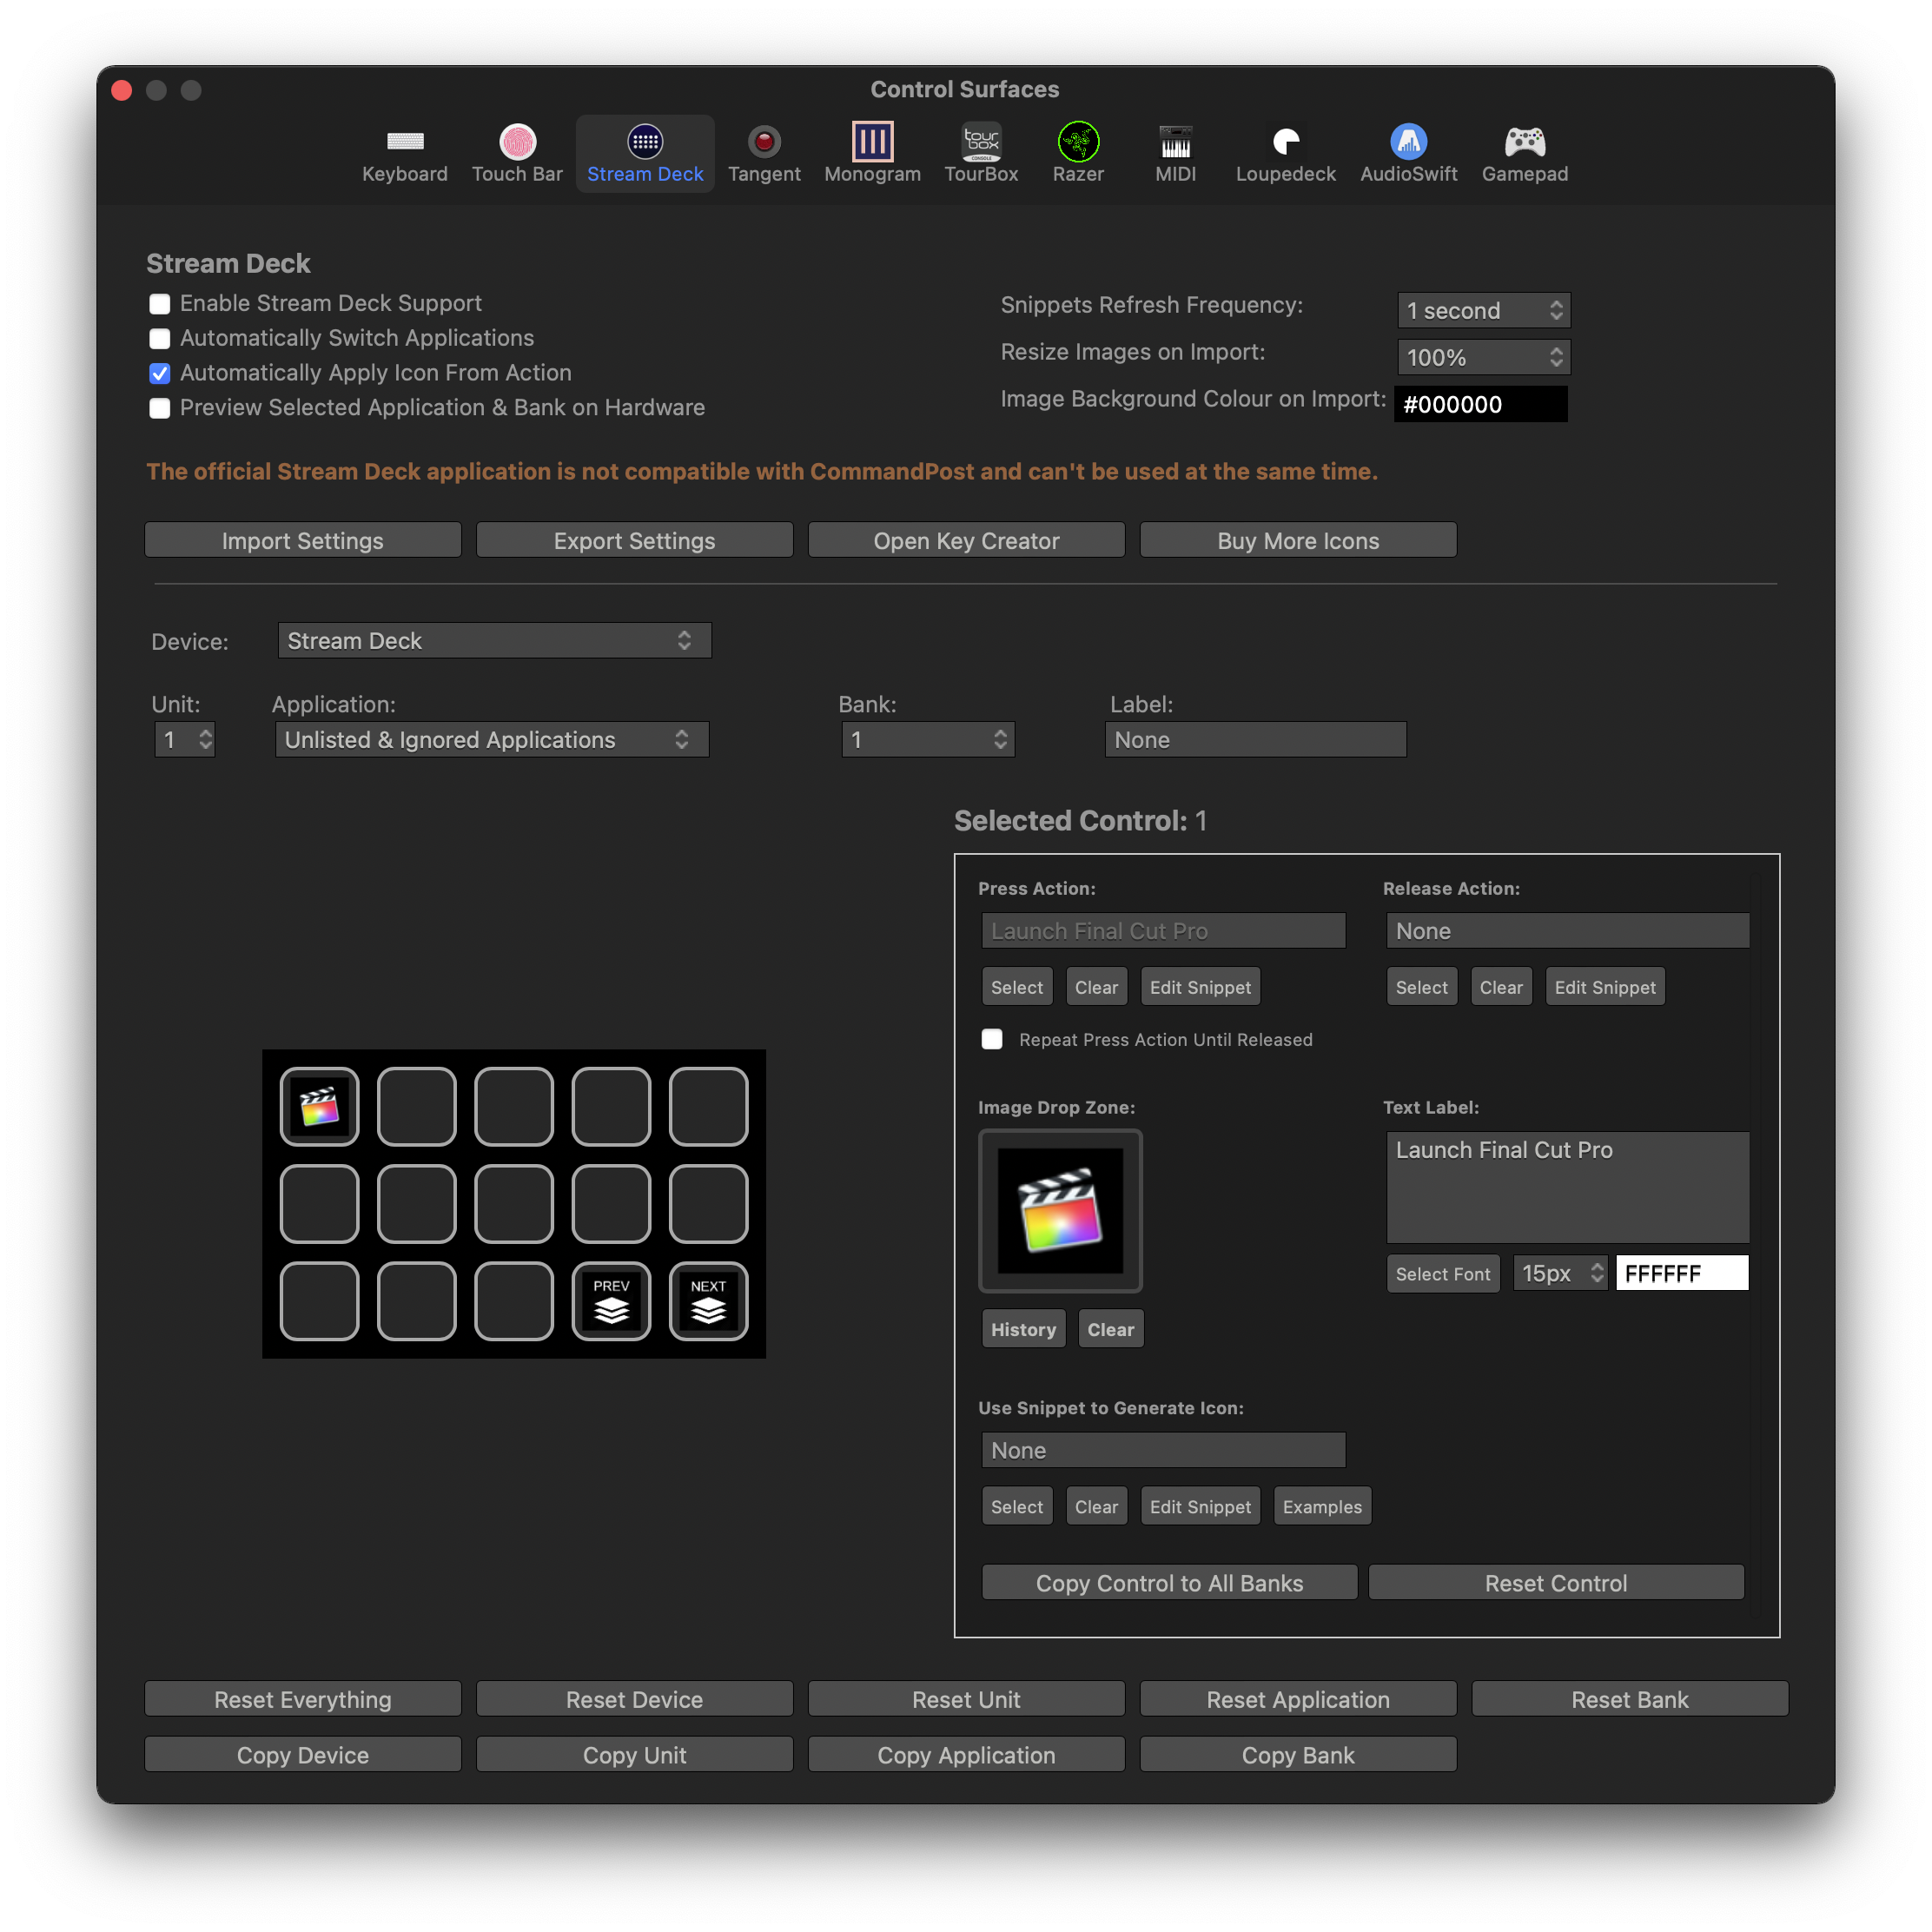Open the Keyboard control surface tab

pos(404,154)
